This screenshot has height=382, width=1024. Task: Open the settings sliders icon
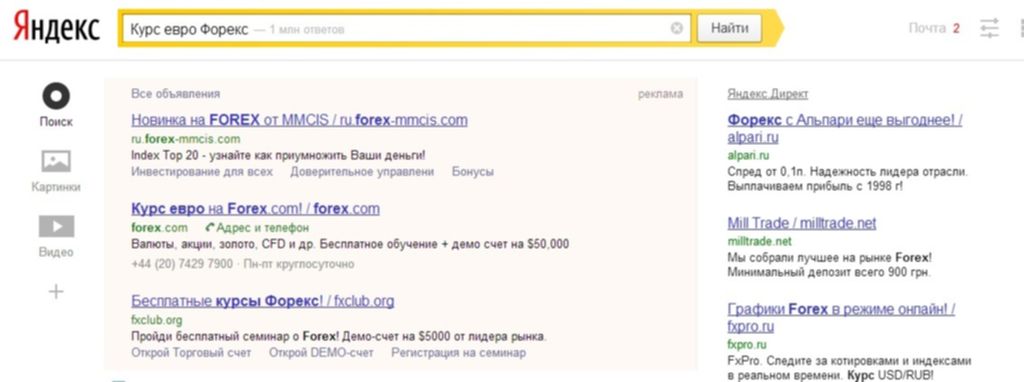[989, 28]
